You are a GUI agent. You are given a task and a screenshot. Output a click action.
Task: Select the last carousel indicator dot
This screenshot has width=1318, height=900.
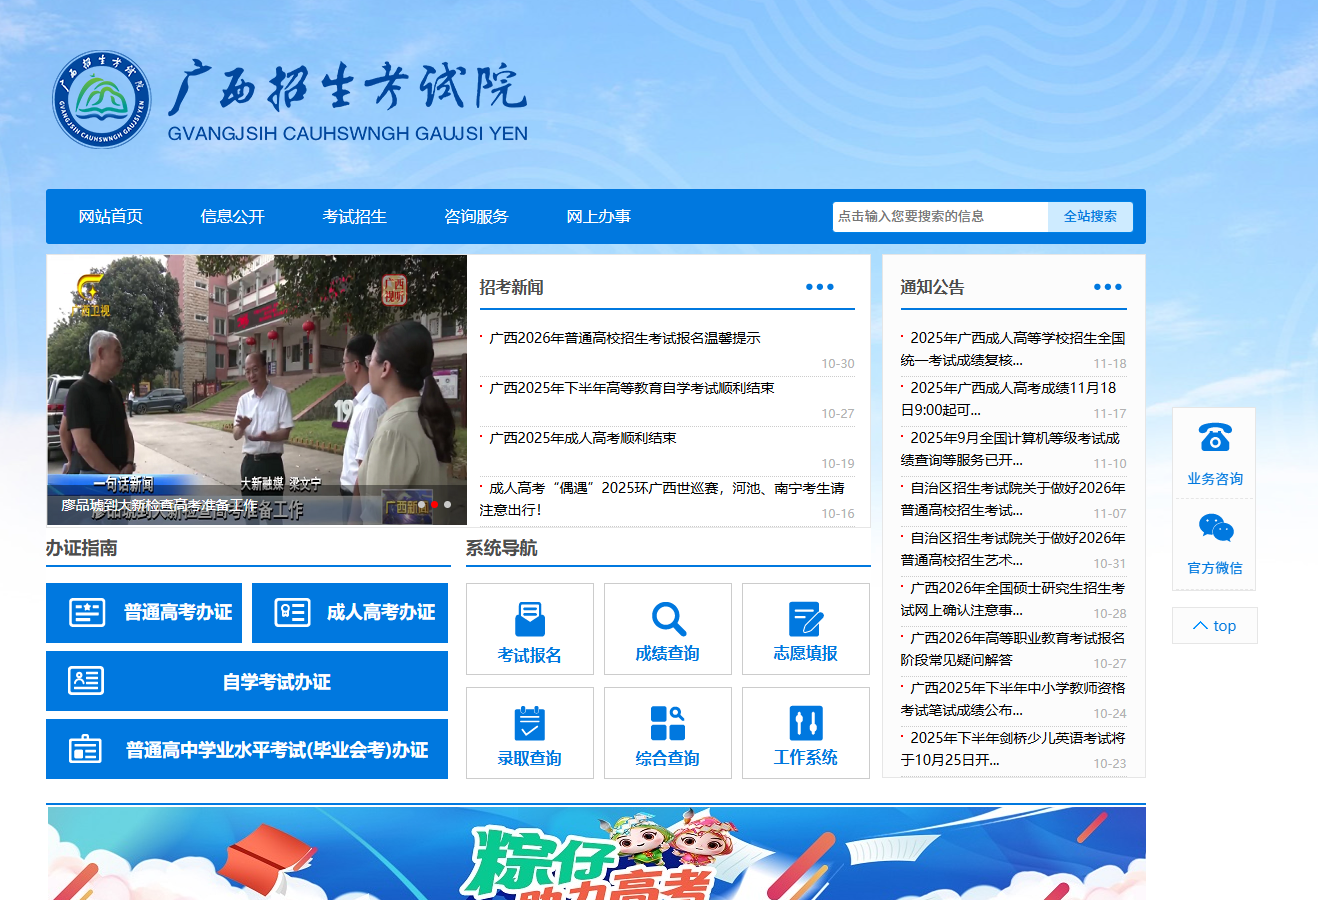(x=447, y=505)
